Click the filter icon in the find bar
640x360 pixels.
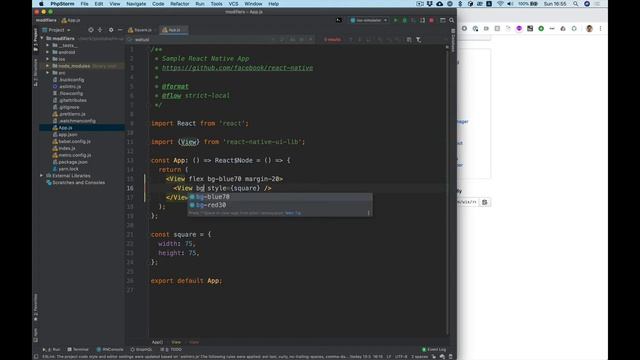(x=418, y=40)
